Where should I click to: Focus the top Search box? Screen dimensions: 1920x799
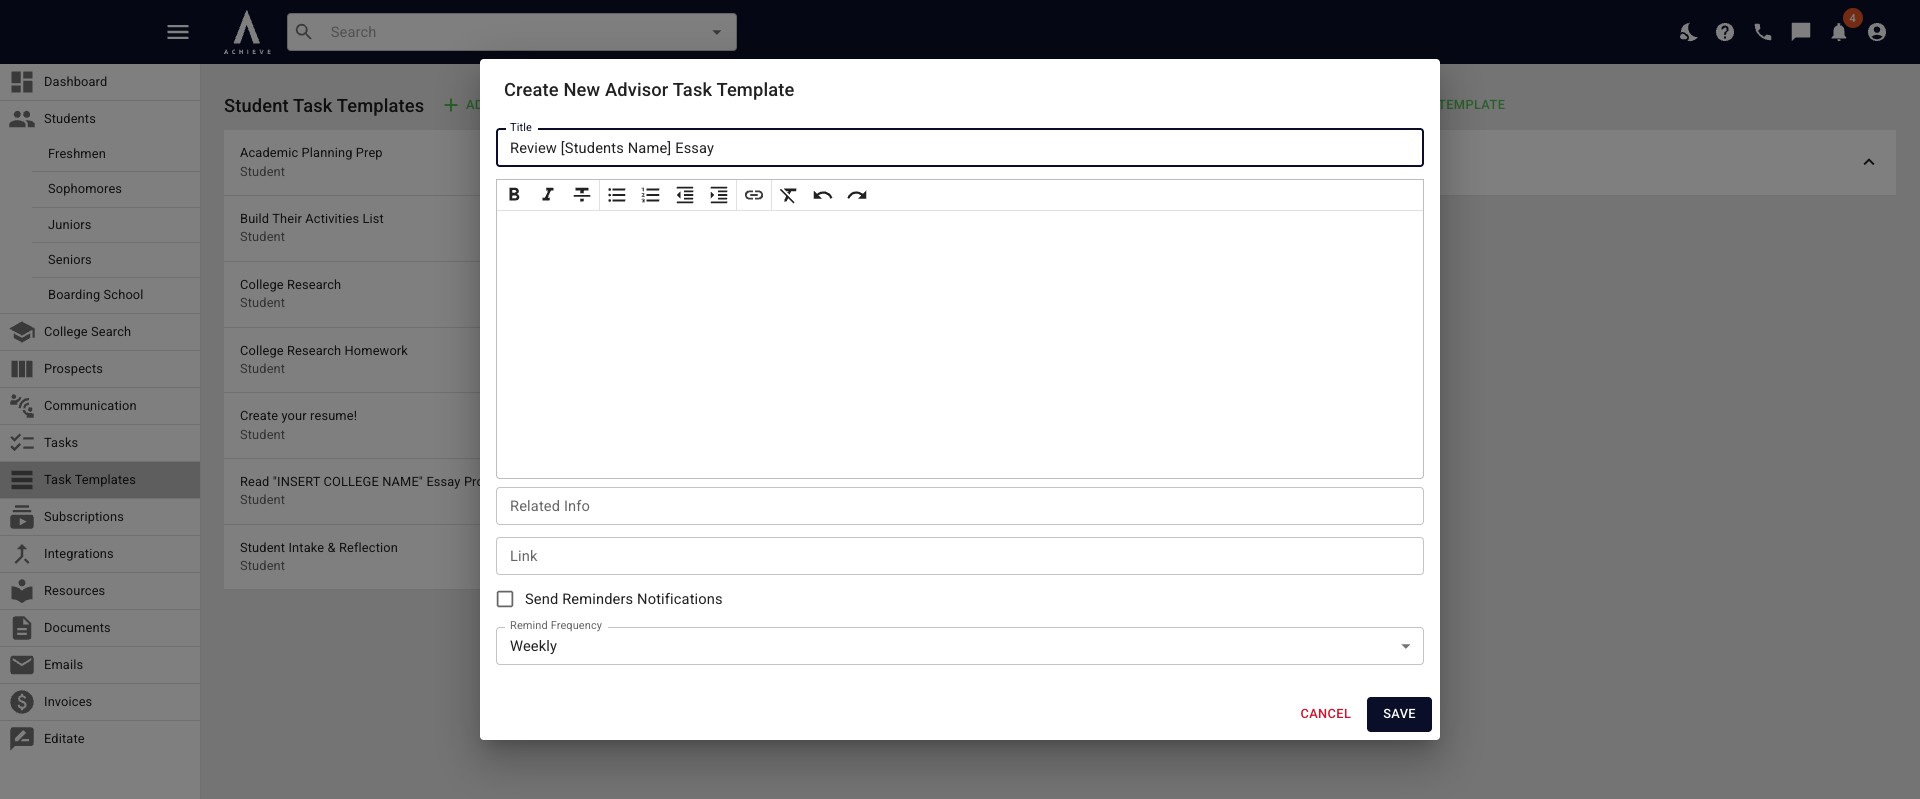(512, 32)
